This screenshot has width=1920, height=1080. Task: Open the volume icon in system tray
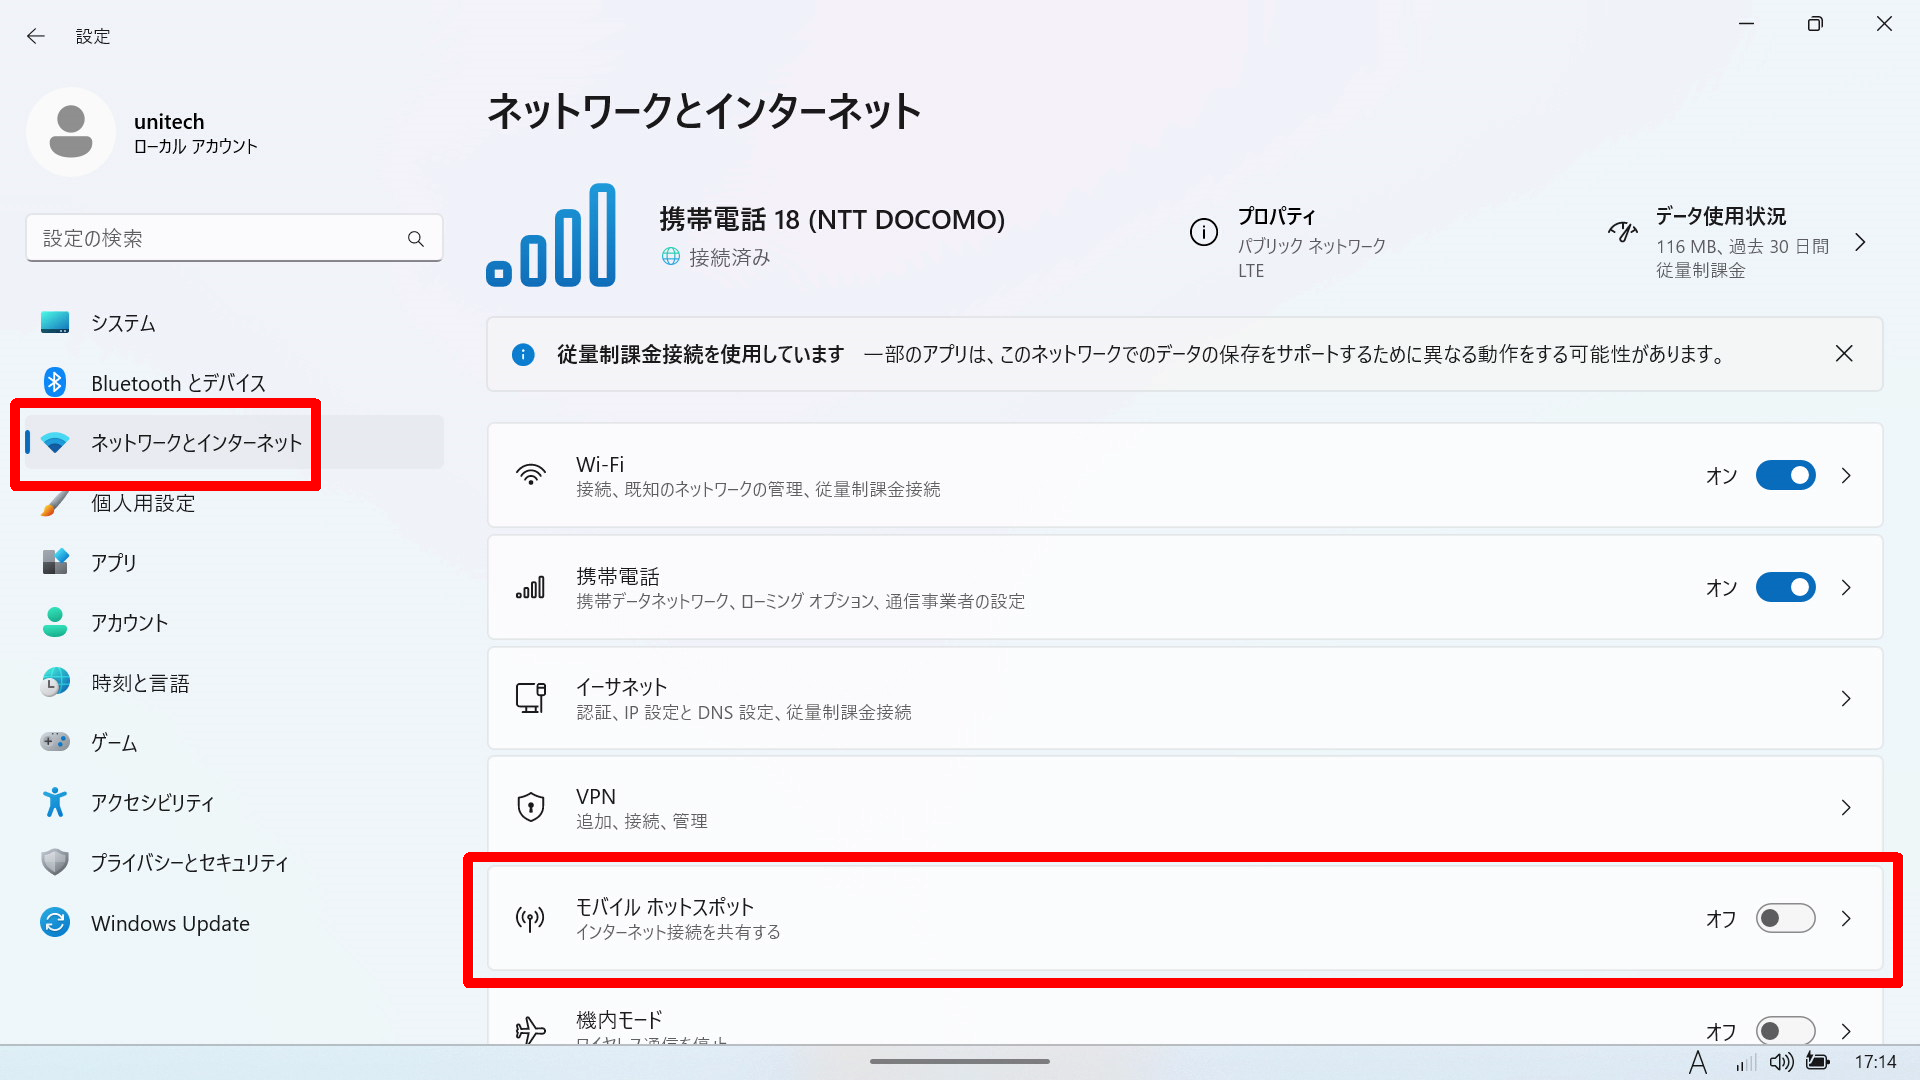(x=1780, y=1062)
